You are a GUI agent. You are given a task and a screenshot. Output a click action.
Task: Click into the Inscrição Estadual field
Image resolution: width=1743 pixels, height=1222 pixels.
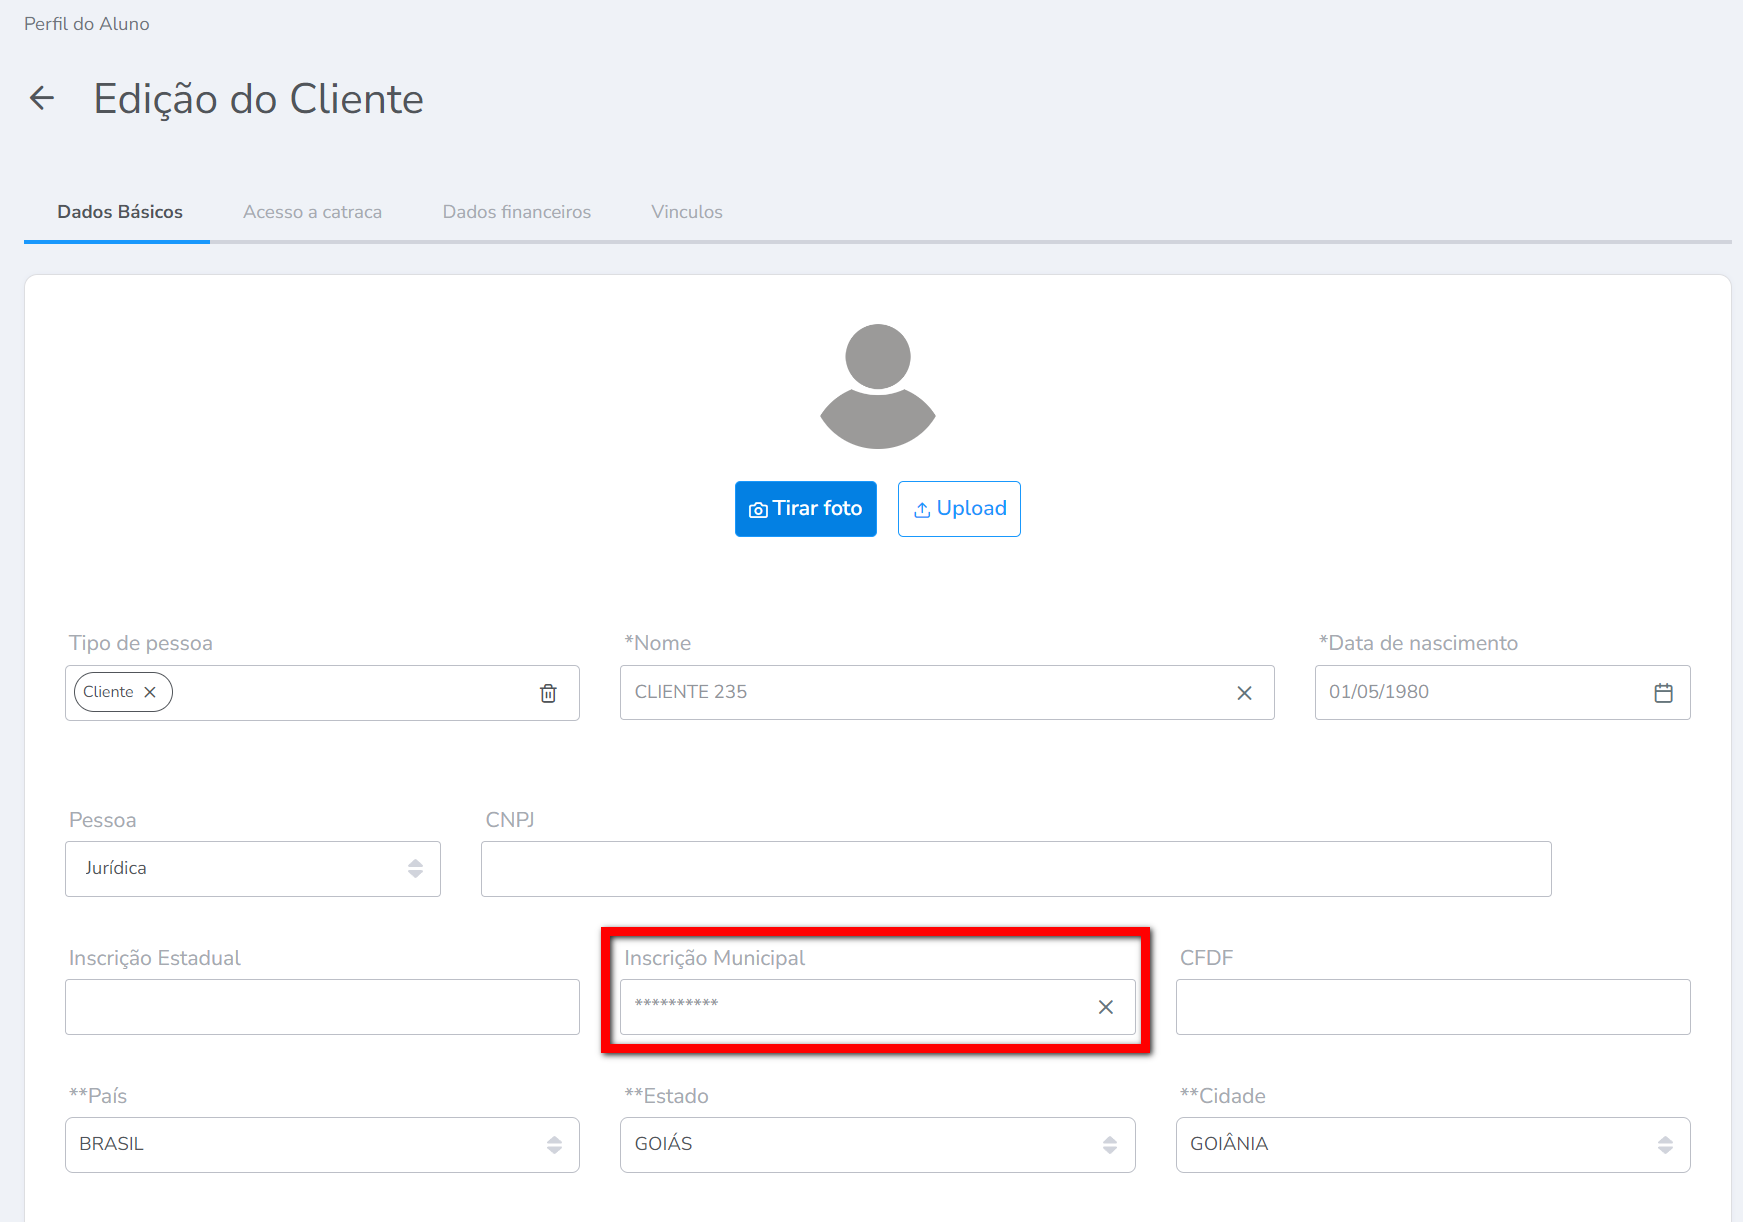[x=322, y=1007]
